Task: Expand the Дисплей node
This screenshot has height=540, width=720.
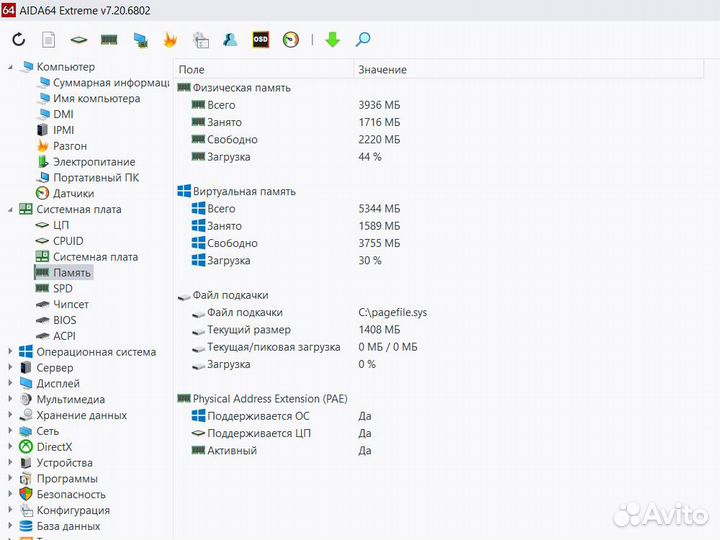Action: (10, 383)
